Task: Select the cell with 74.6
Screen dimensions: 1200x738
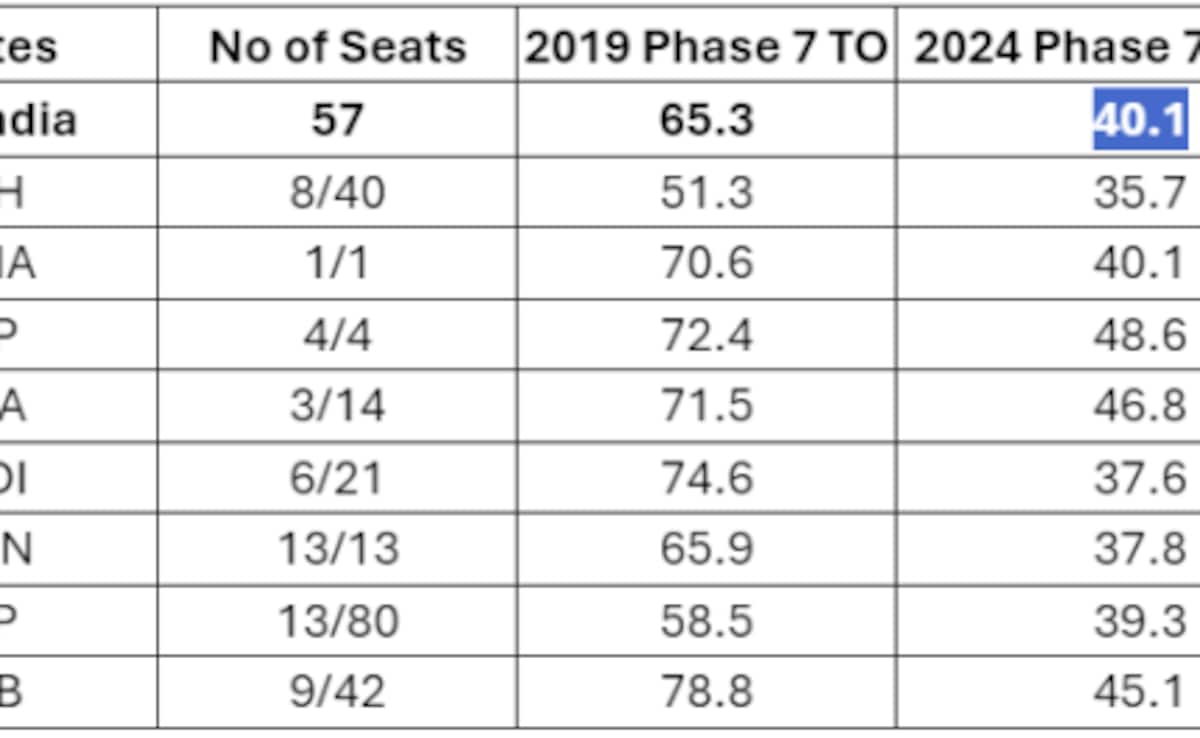Action: coord(707,477)
